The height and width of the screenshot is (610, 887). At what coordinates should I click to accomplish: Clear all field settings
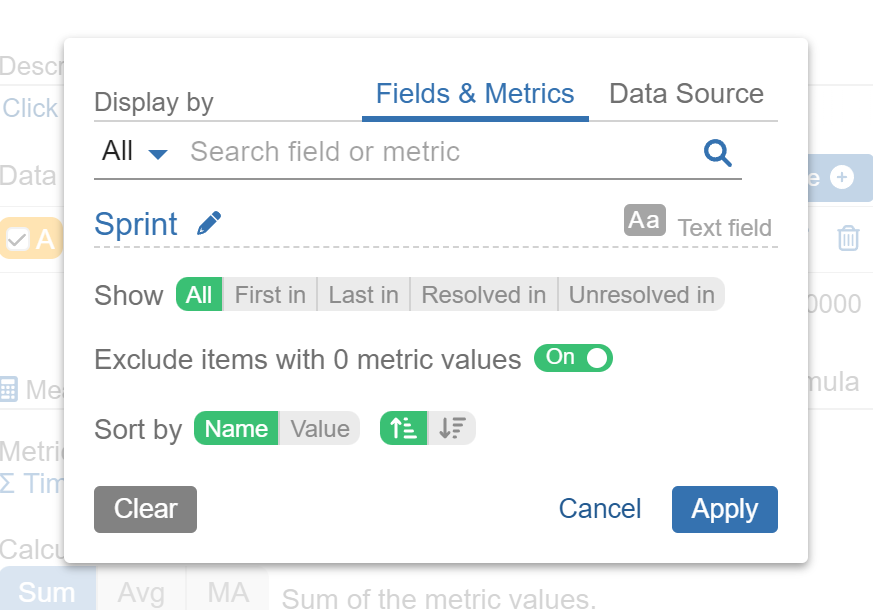145,509
